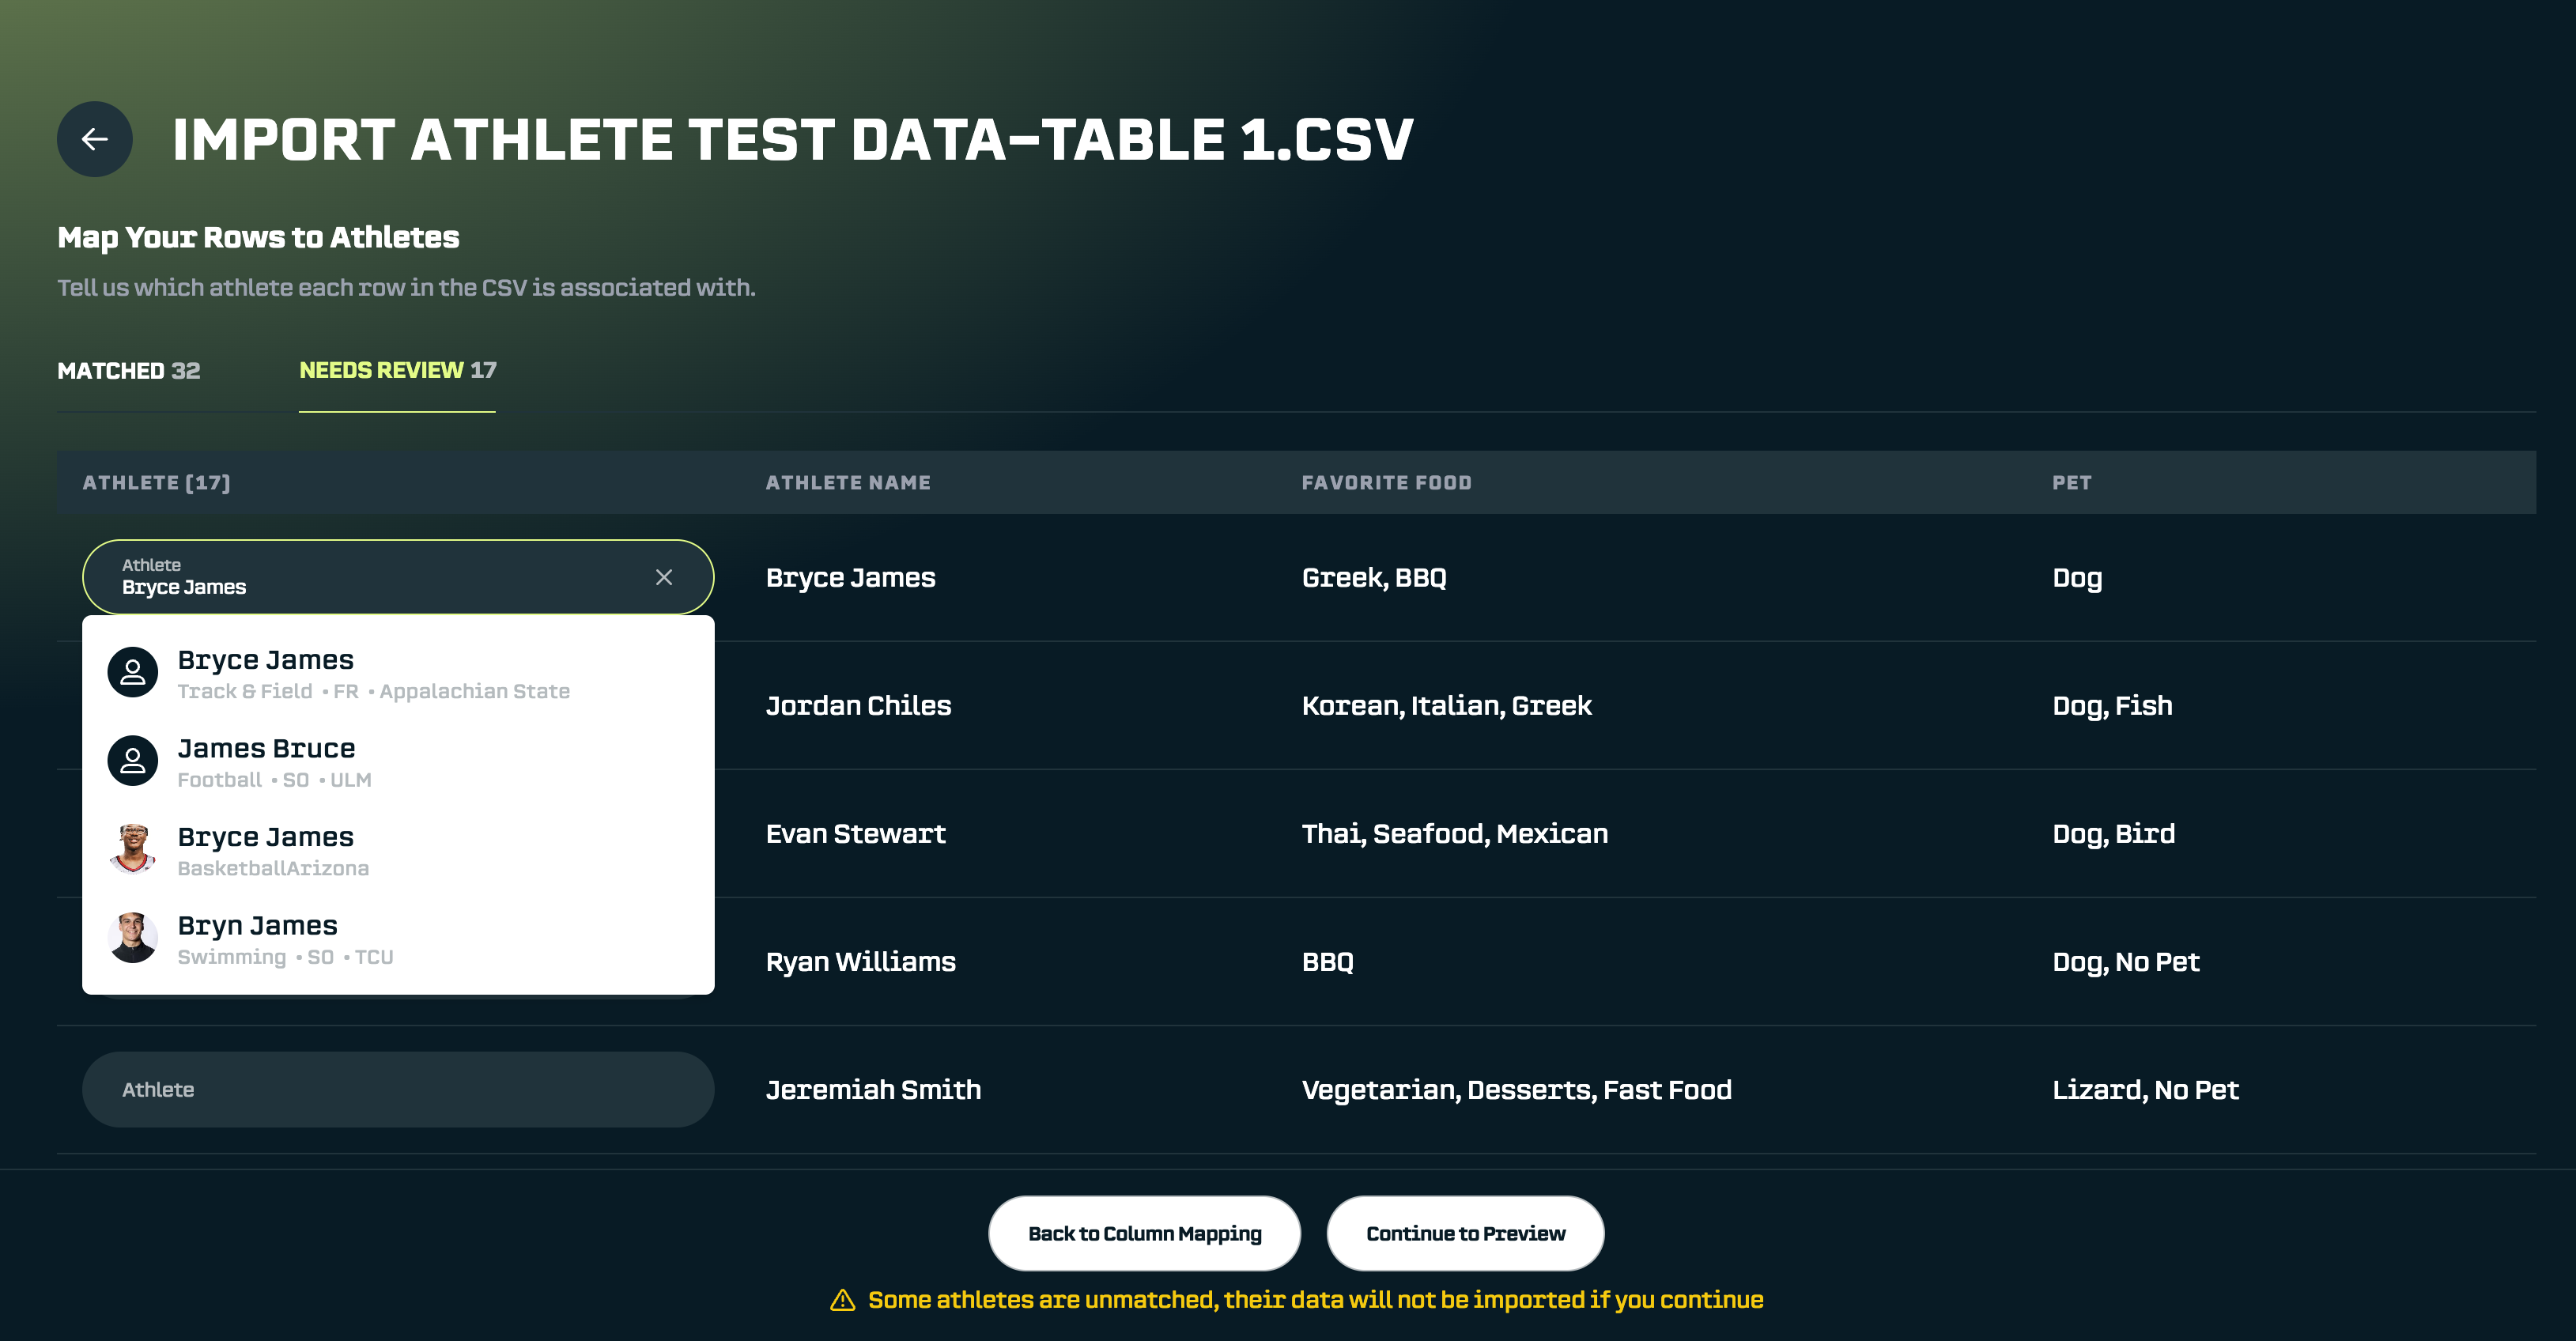Click Bryce James Appalachian State avatar icon

click(133, 672)
